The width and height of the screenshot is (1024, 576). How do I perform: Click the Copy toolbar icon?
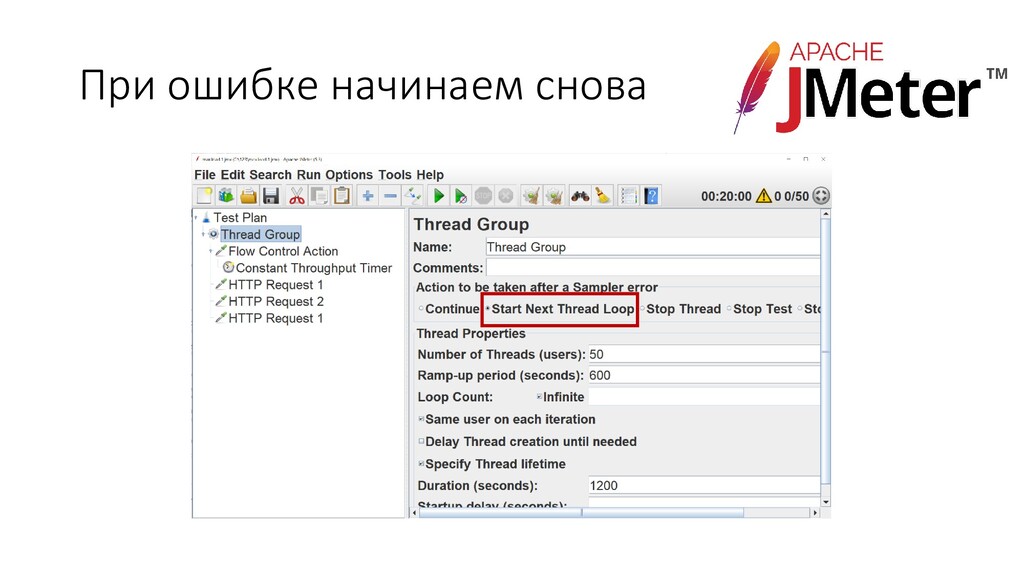(319, 195)
